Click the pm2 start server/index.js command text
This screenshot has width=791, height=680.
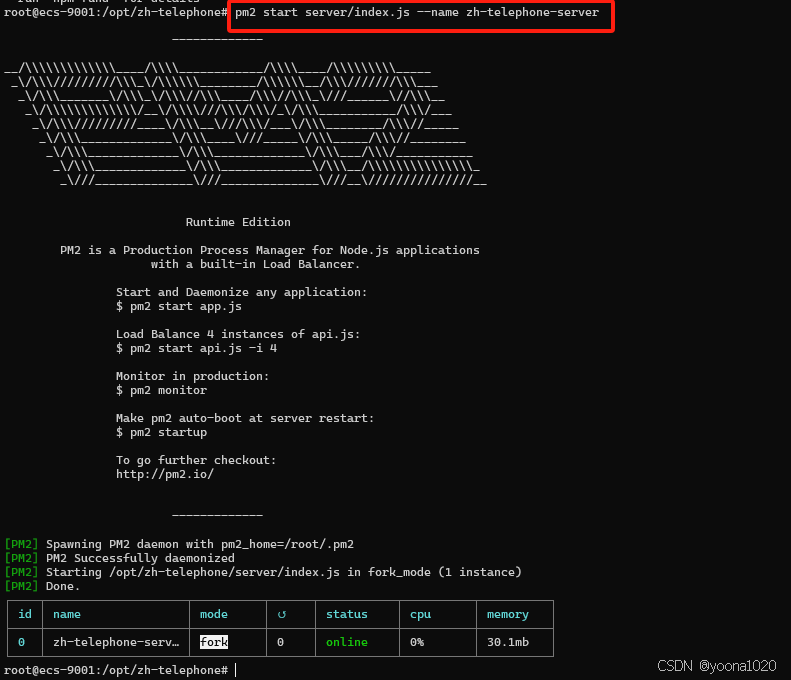pyautogui.click(x=417, y=12)
